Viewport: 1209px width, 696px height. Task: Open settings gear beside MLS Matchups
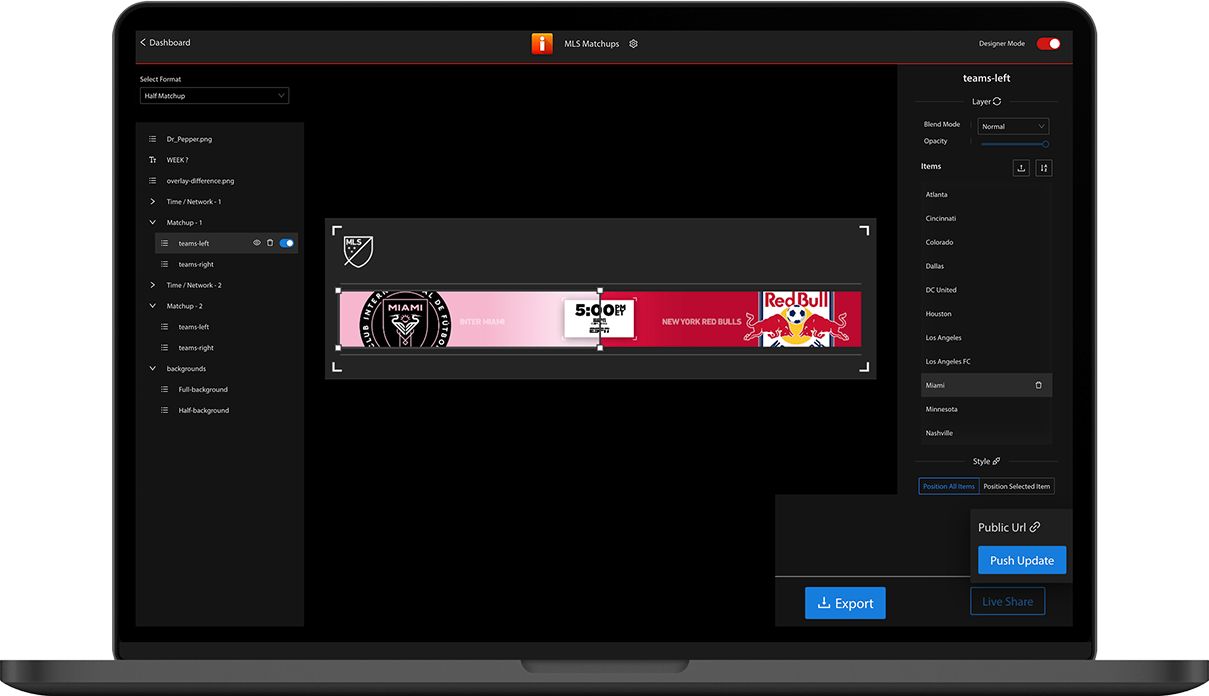pos(633,44)
